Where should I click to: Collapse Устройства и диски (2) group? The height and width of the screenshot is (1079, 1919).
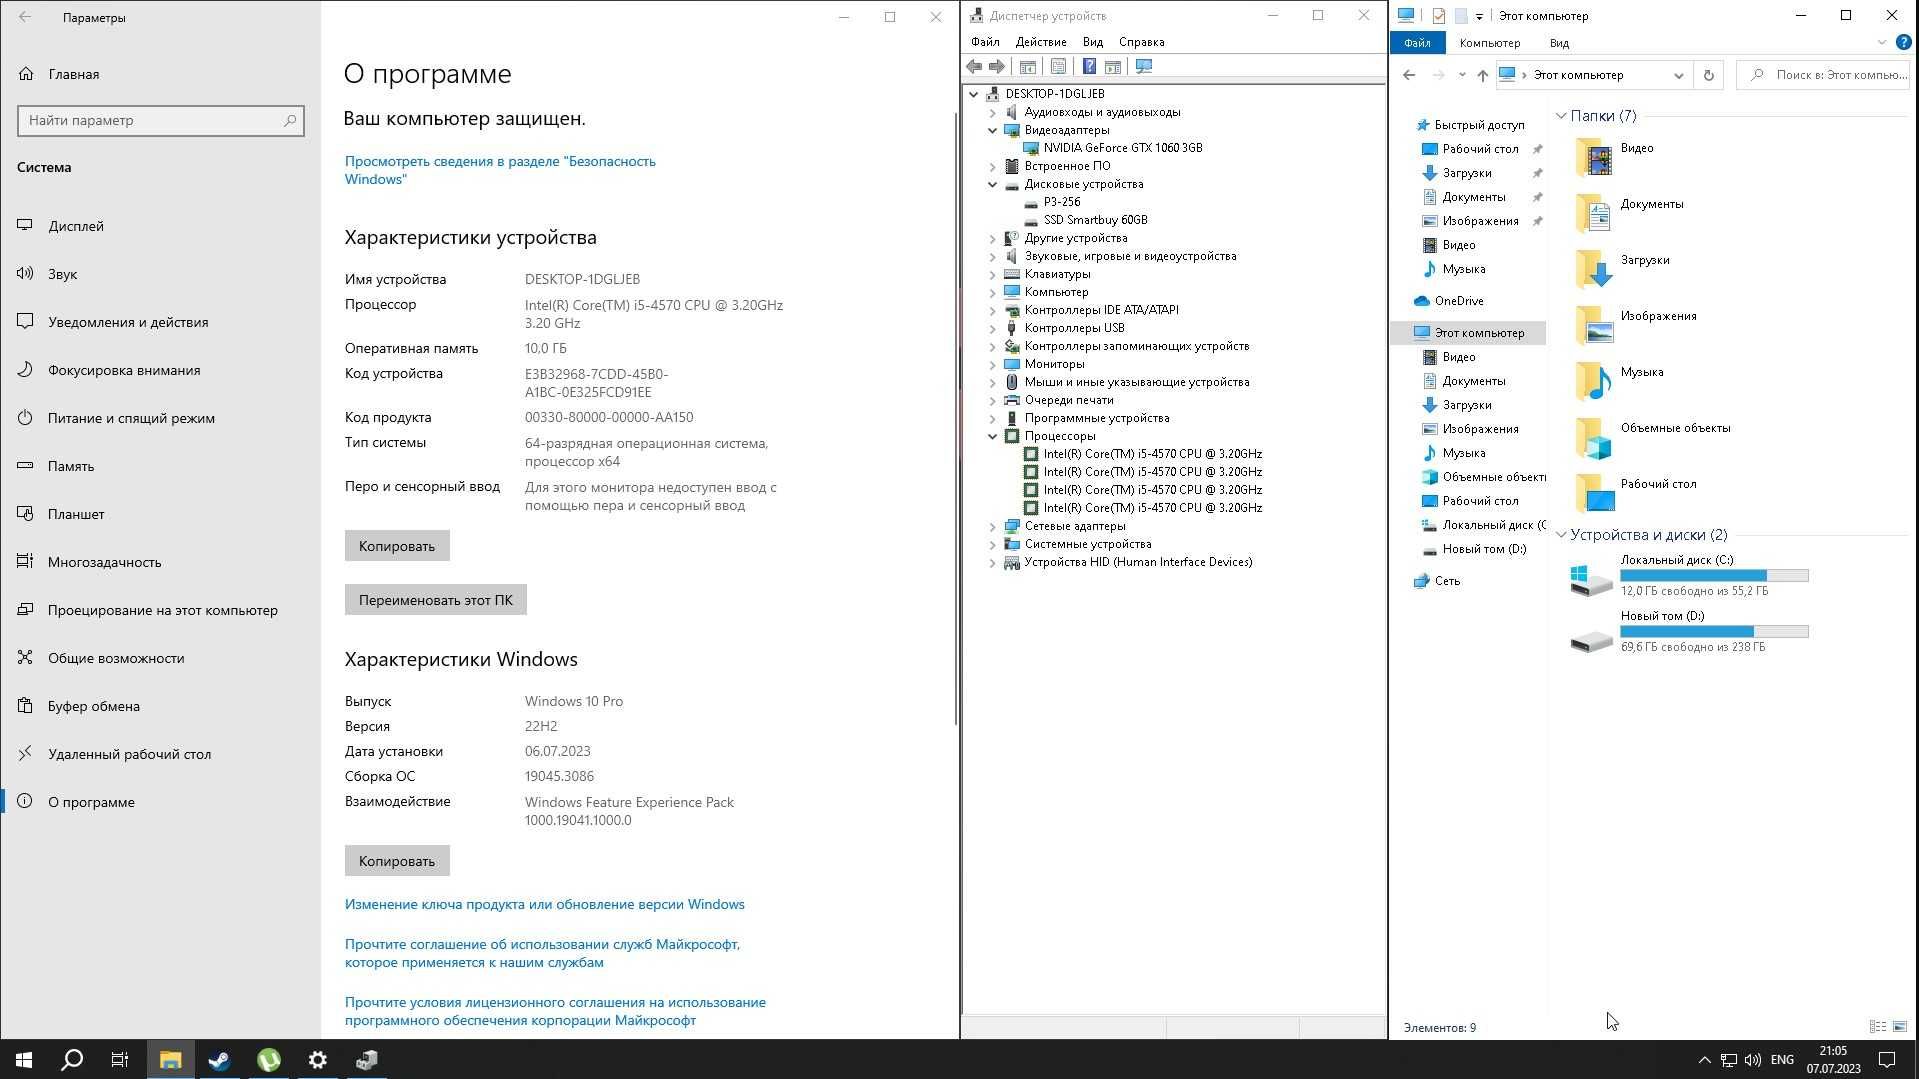(x=1561, y=535)
